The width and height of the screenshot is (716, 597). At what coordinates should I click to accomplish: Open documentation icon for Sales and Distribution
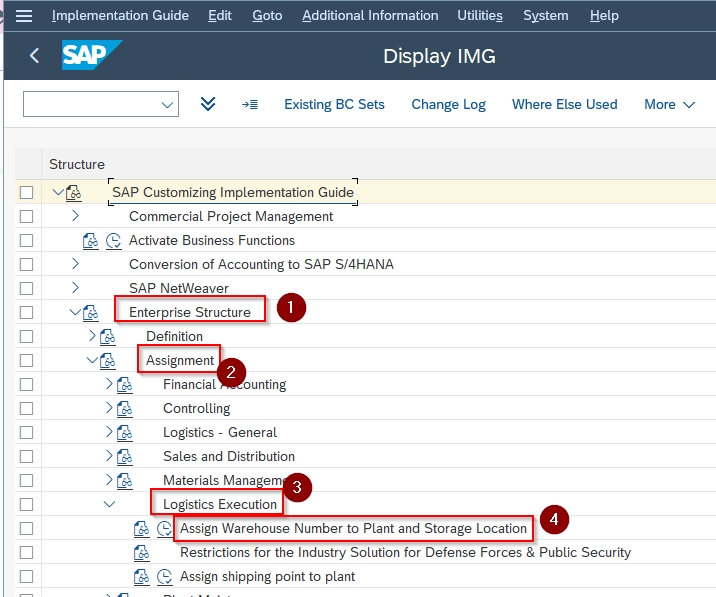pos(124,457)
